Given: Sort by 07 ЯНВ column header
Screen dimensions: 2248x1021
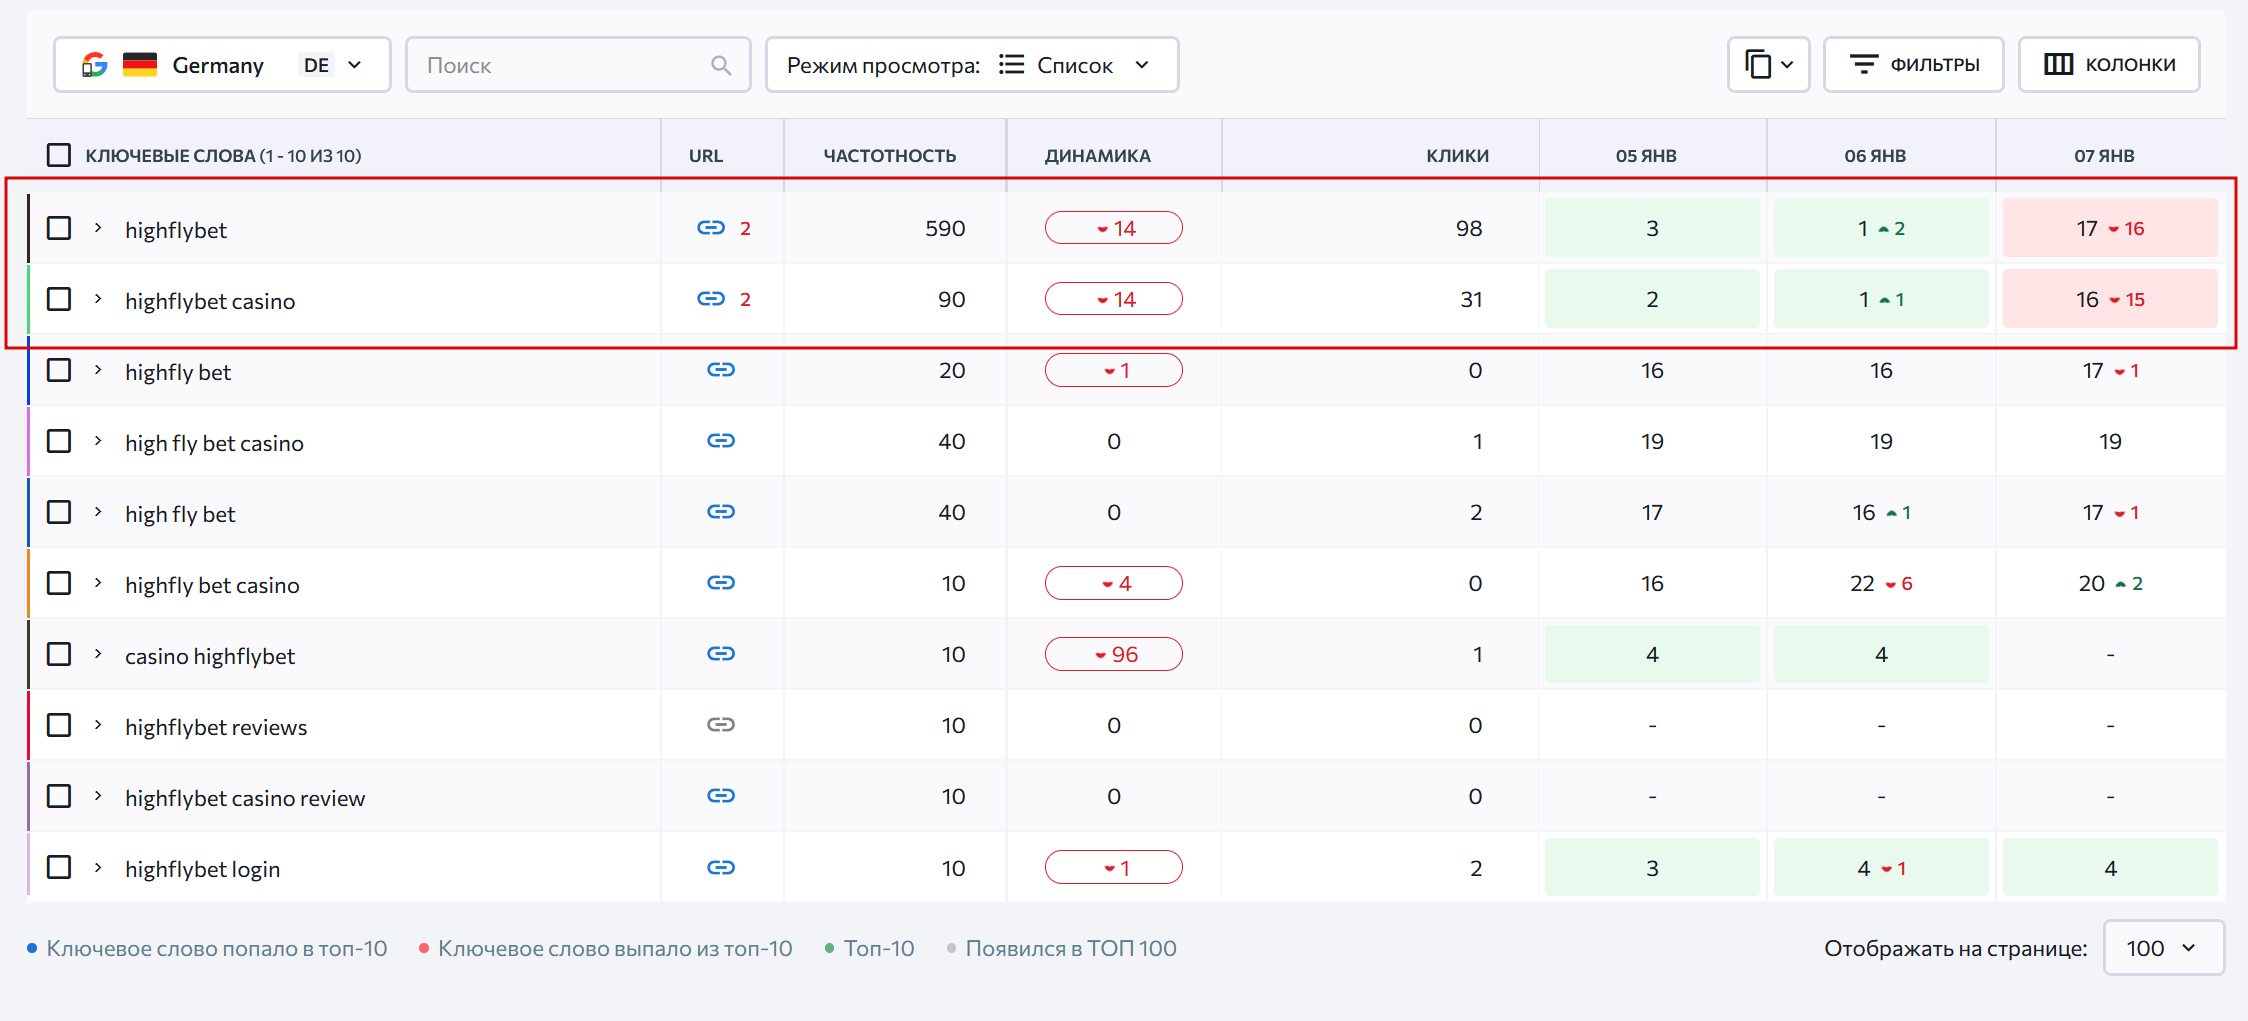Looking at the screenshot, I should [2104, 156].
